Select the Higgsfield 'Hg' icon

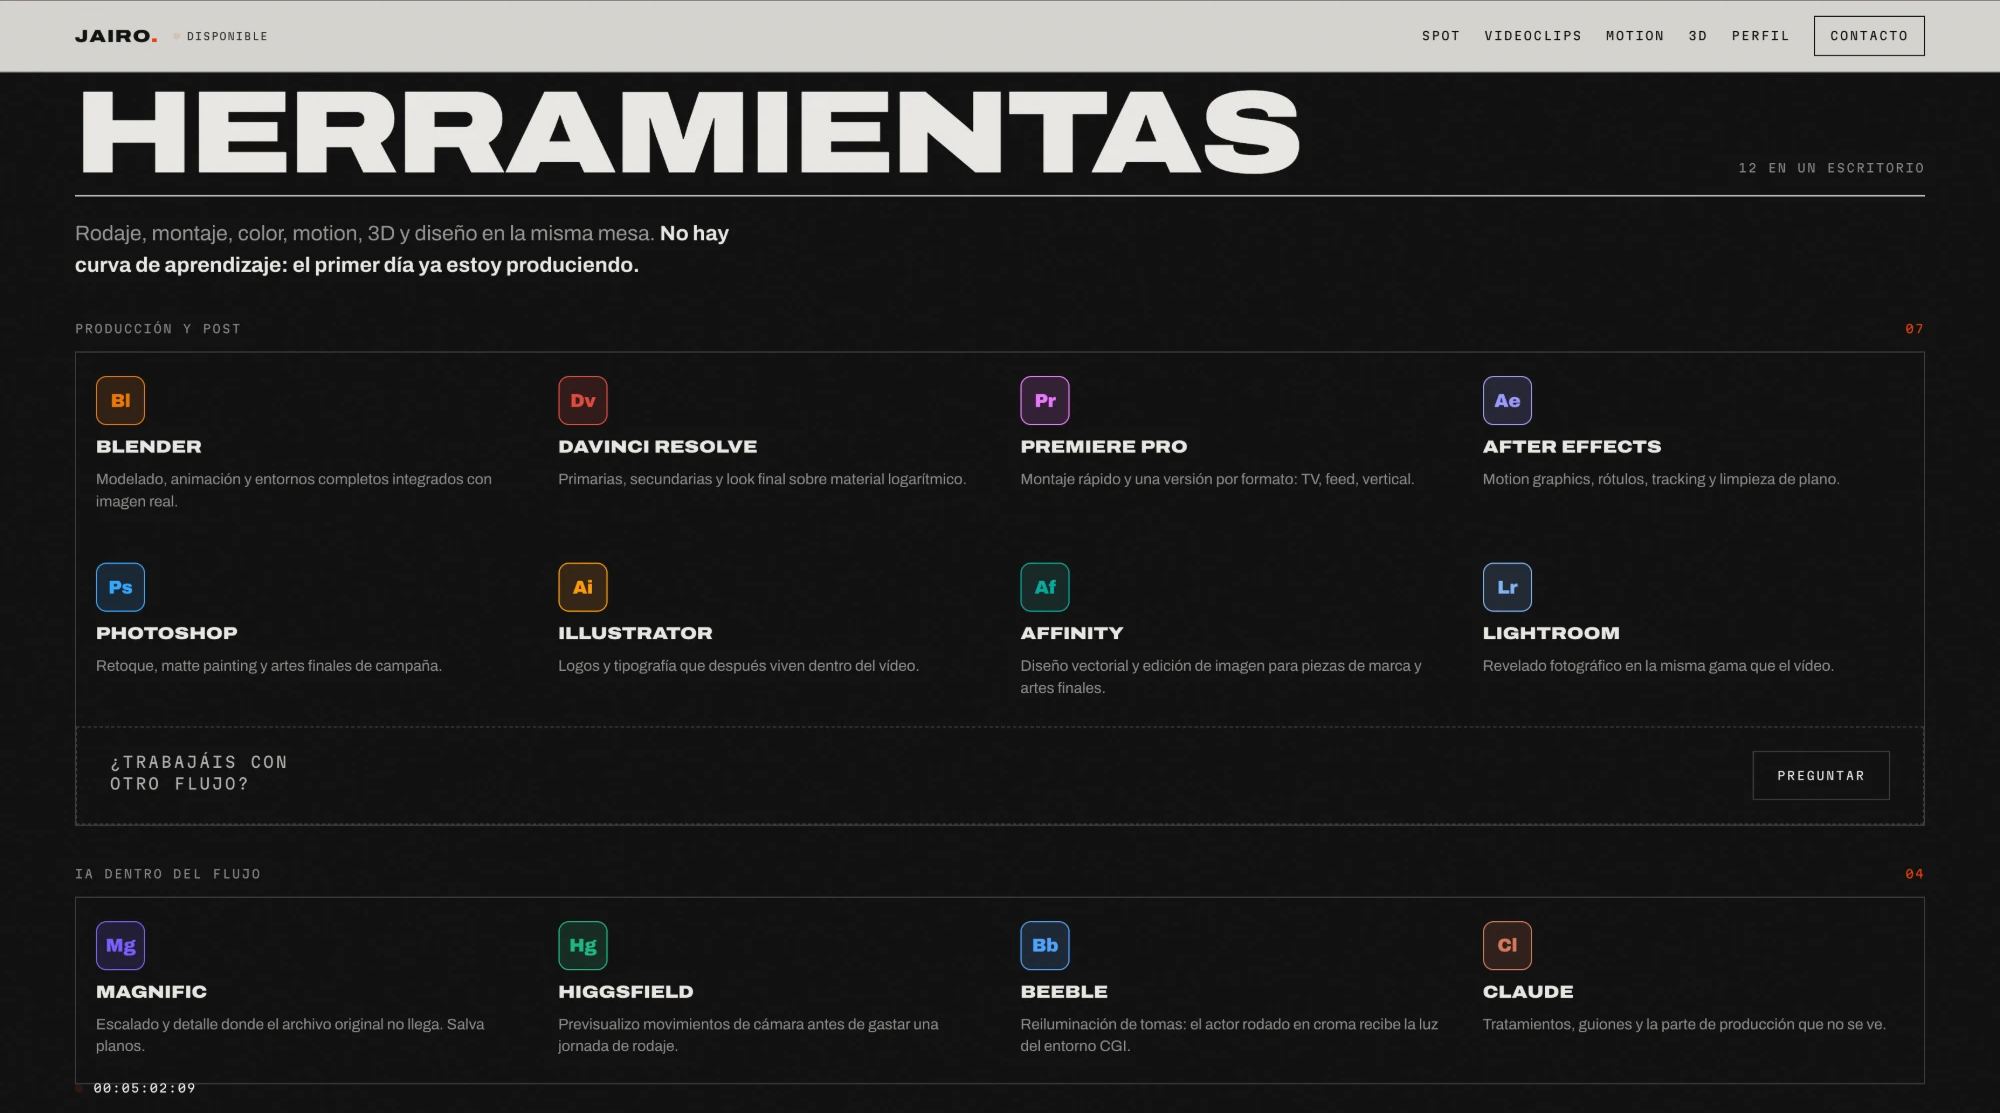[x=582, y=945]
